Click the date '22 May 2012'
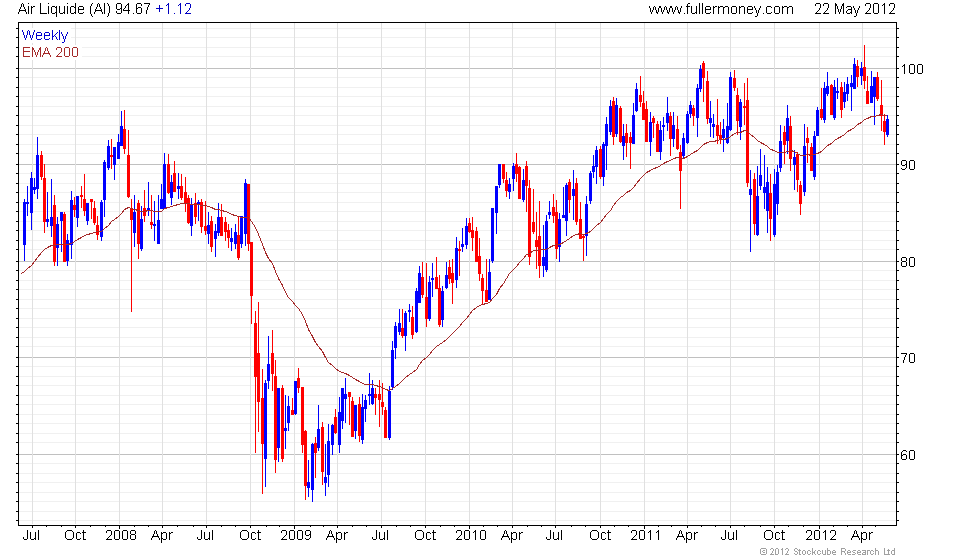This screenshot has height=560, width=980. pos(854,9)
